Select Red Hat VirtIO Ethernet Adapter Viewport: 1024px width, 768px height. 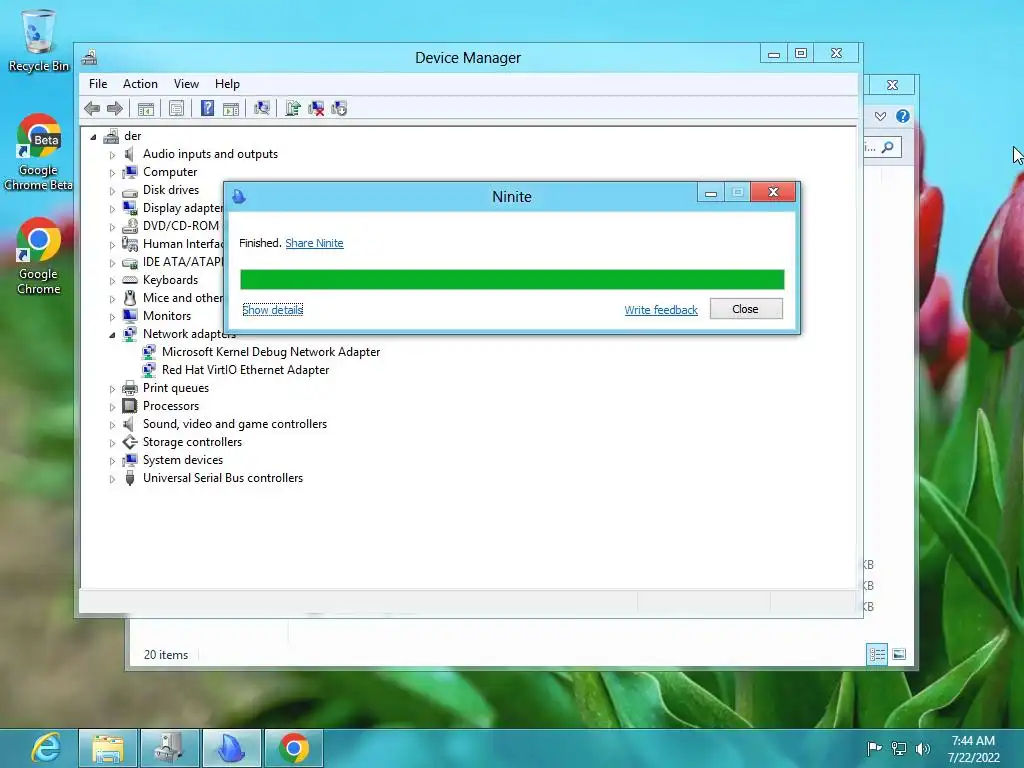(246, 370)
